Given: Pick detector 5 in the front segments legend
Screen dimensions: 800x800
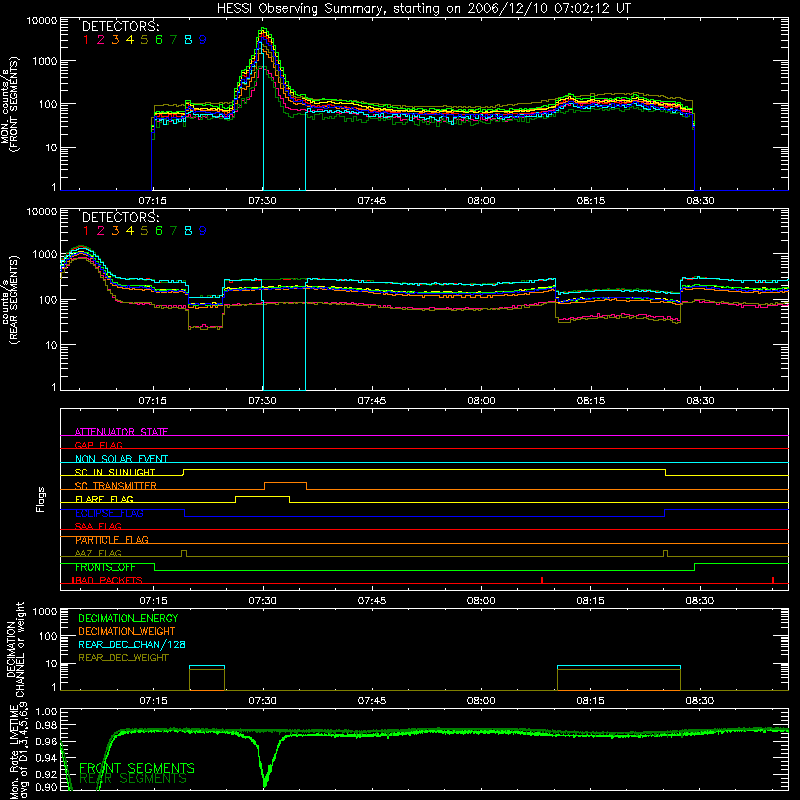Looking at the screenshot, I should click(x=144, y=40).
